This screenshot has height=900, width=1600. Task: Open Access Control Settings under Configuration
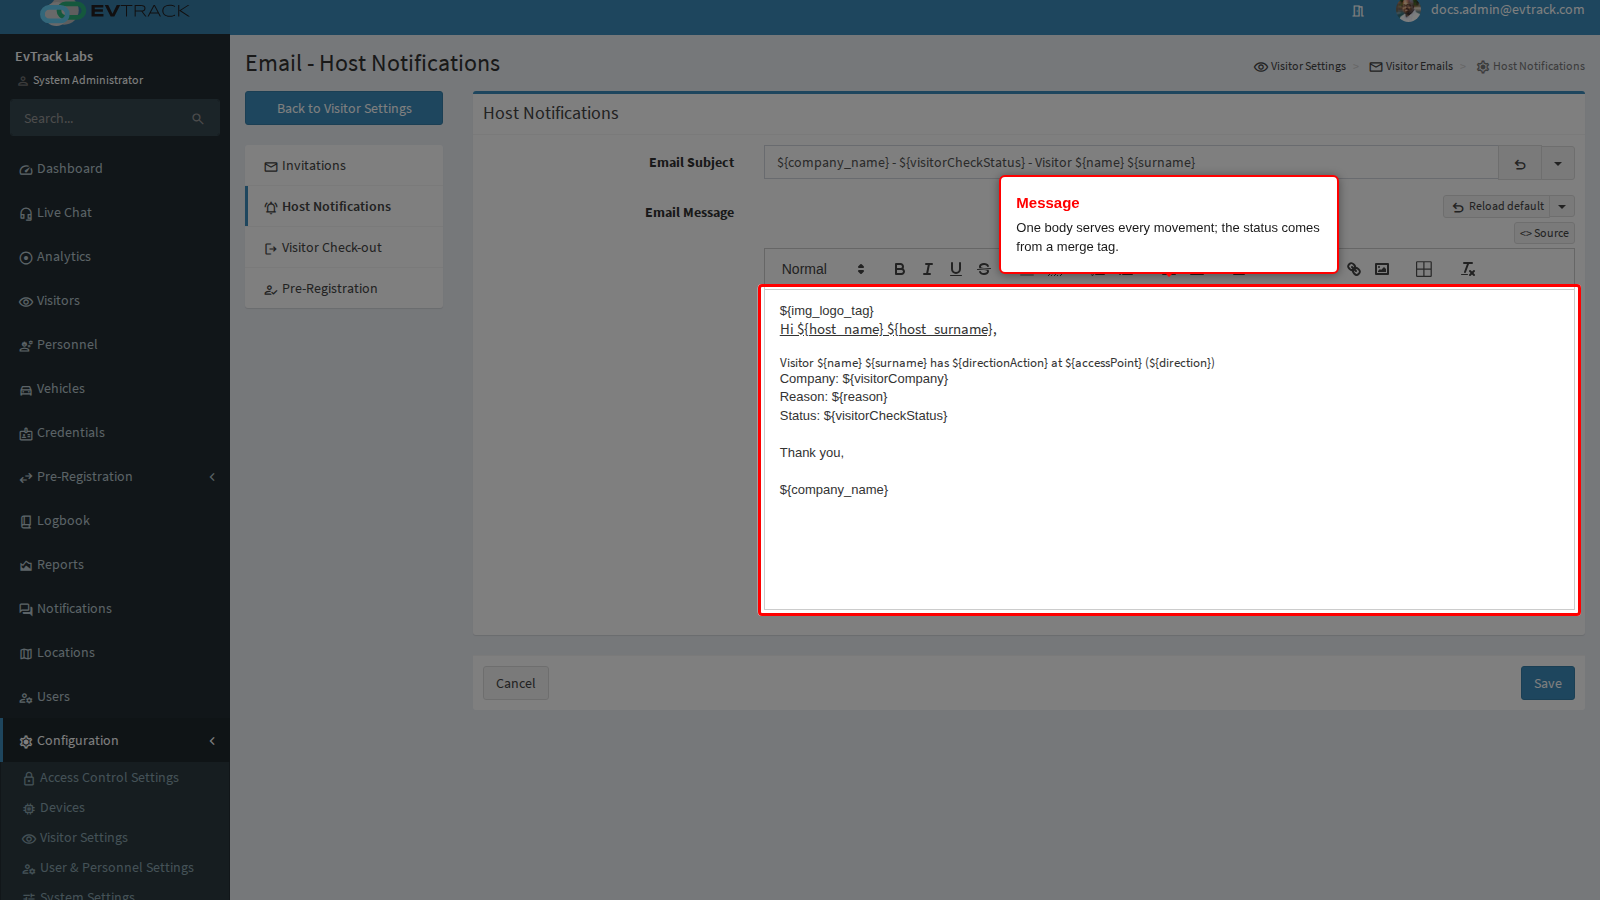tap(115, 778)
